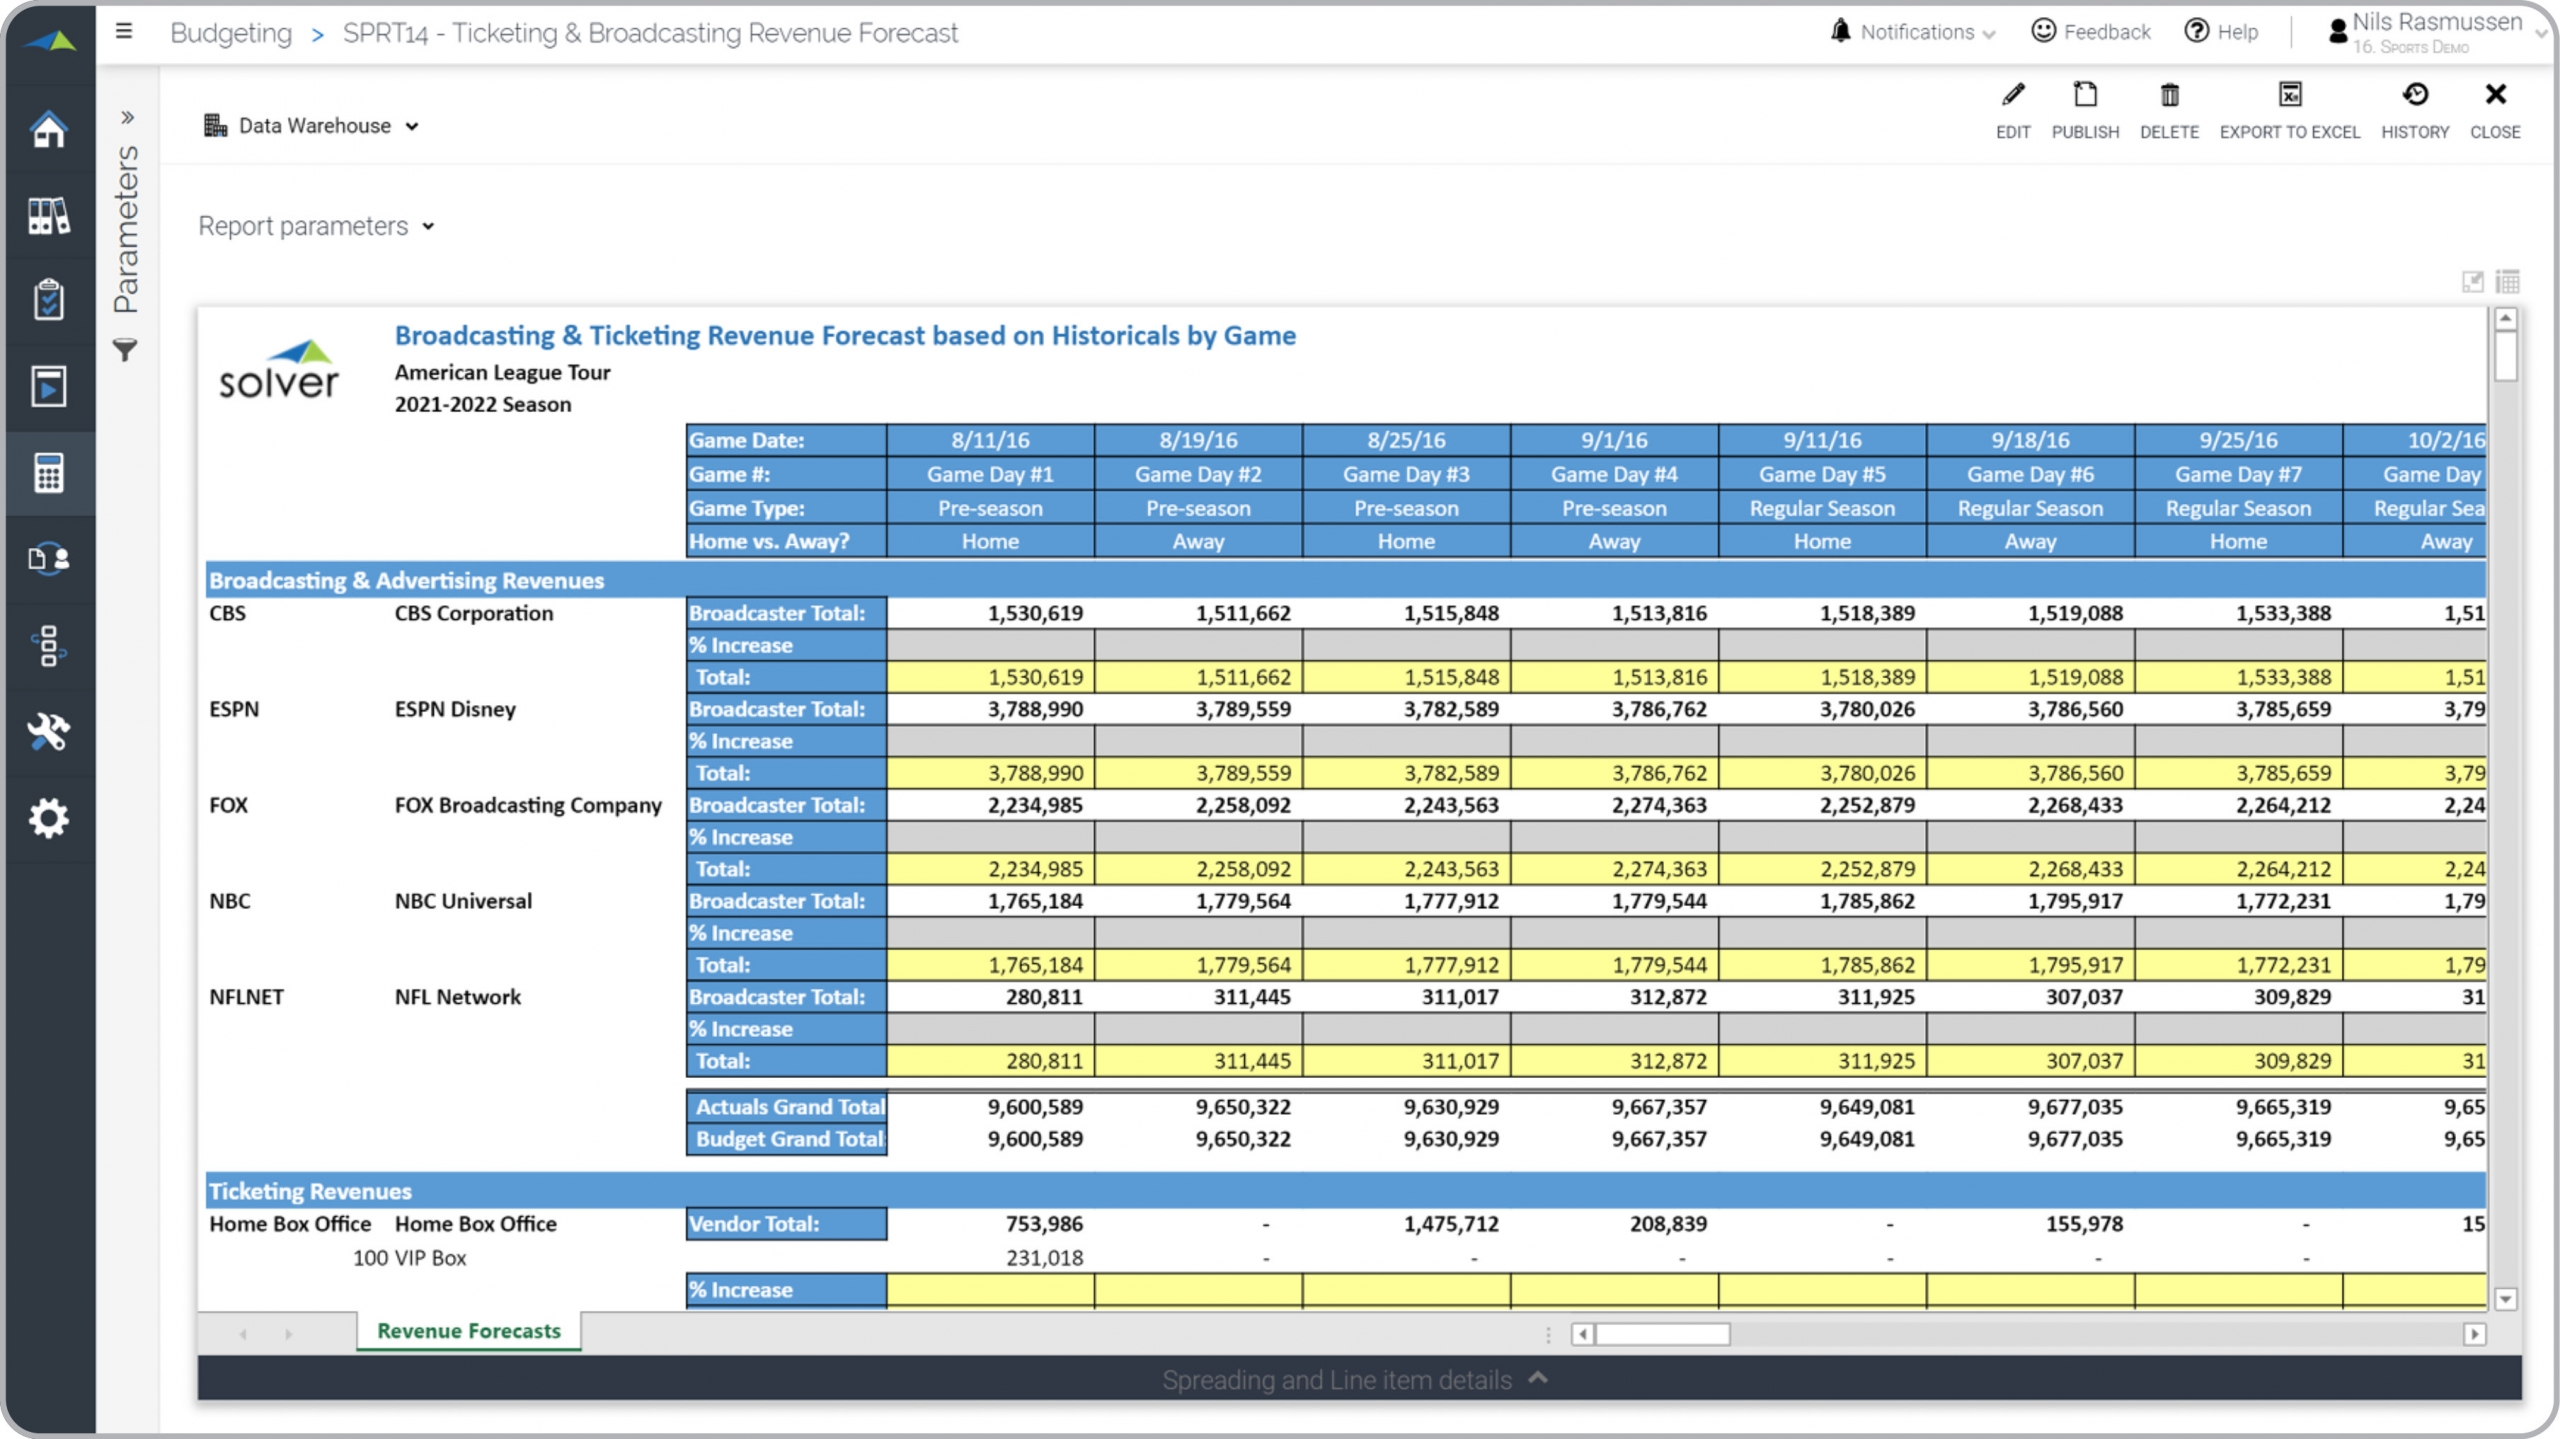
Task: Expand the Parameters side panel
Action: (x=127, y=118)
